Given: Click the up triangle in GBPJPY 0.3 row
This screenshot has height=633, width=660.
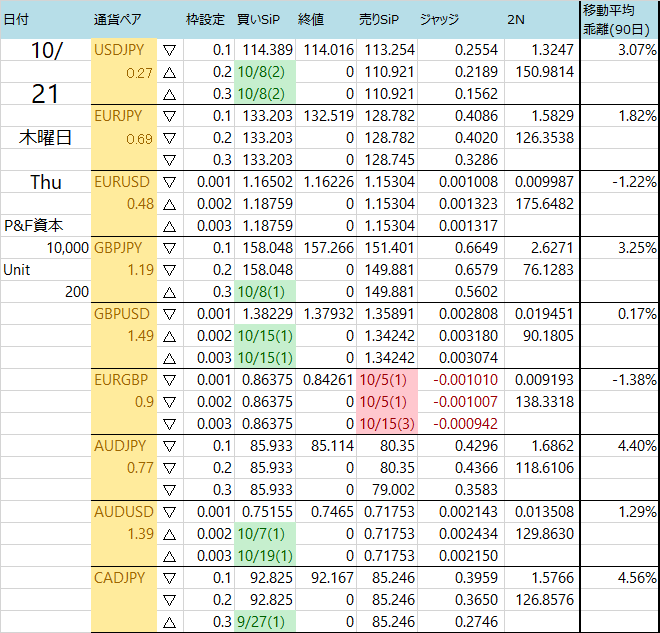Looking at the screenshot, I should (x=170, y=292).
